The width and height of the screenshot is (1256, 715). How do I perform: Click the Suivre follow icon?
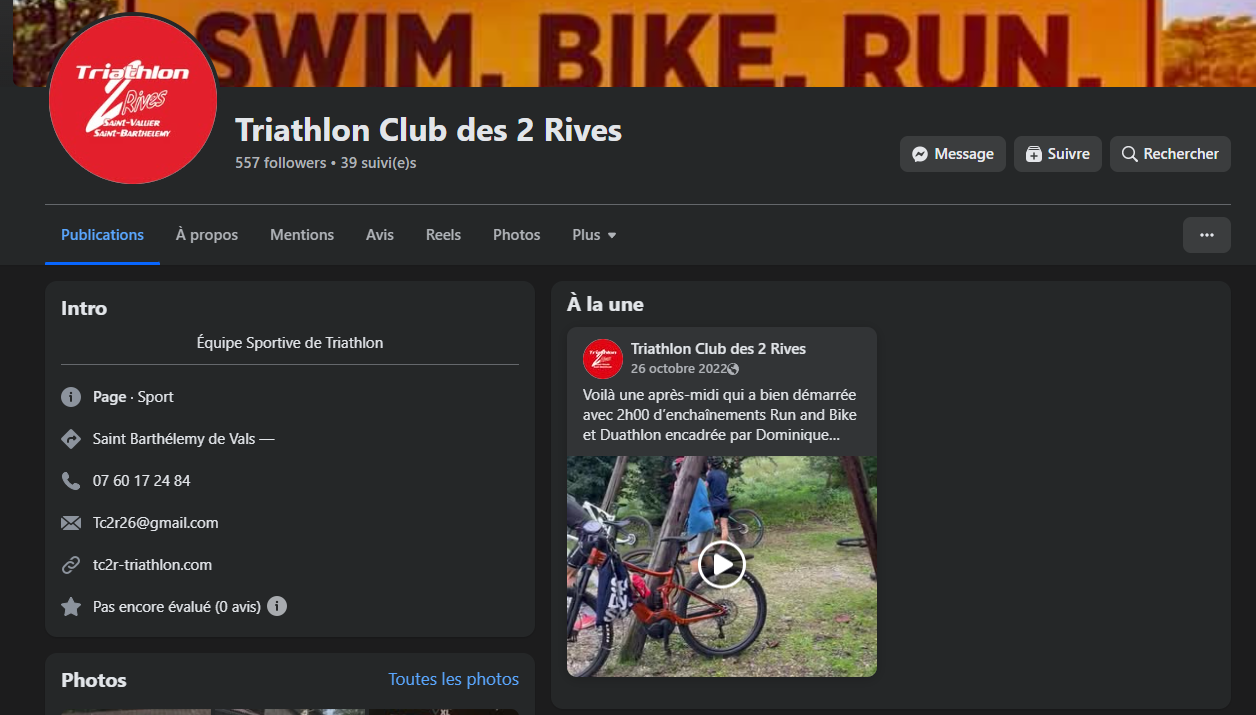[1034, 154]
